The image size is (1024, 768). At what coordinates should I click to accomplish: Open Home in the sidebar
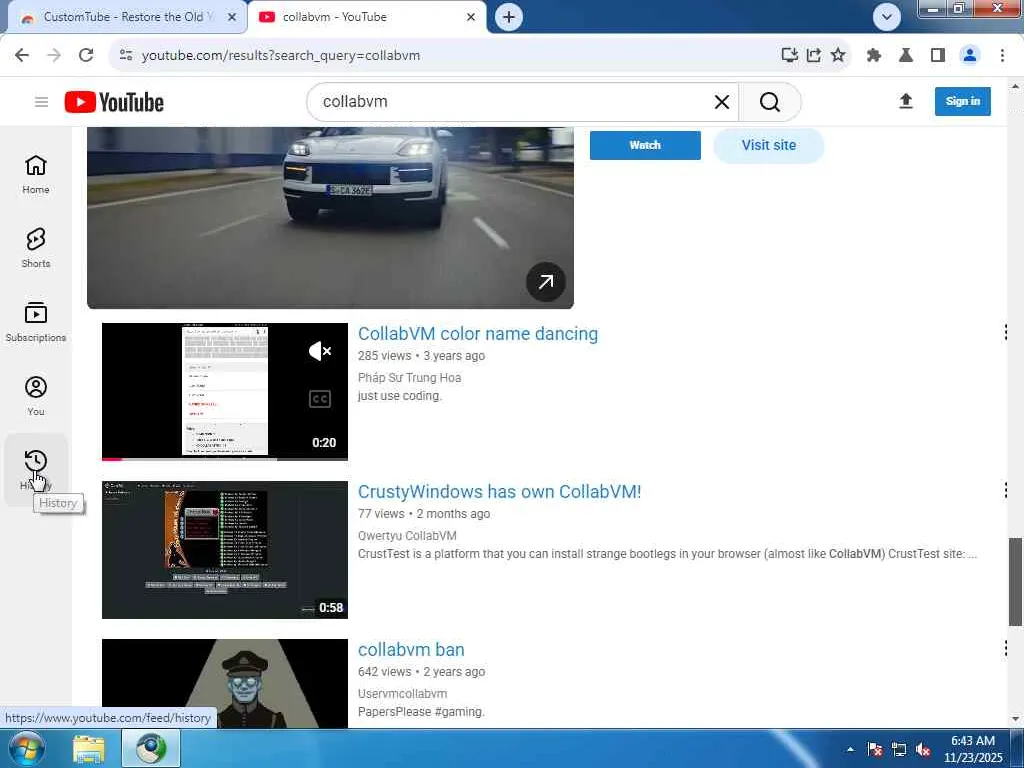tap(36, 174)
